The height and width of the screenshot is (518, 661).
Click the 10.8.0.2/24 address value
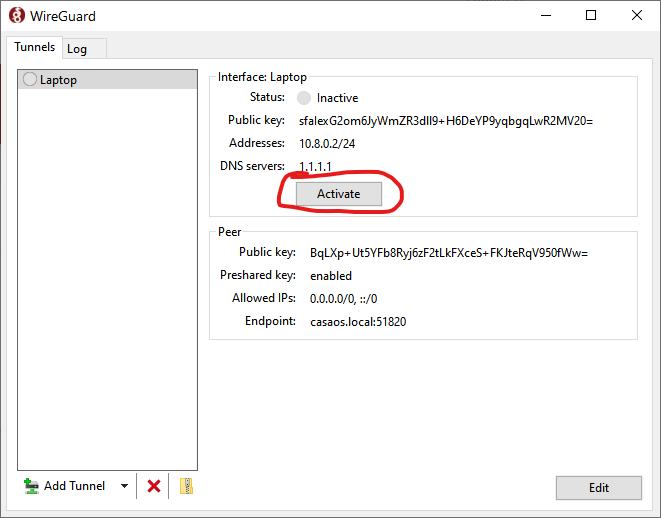pyautogui.click(x=327, y=144)
